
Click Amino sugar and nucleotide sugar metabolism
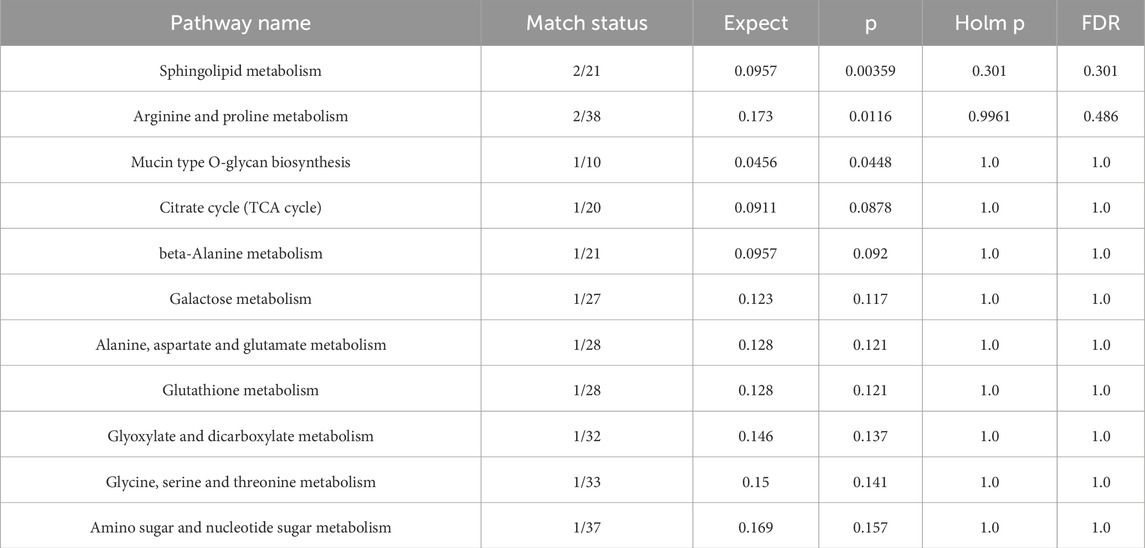coord(240,528)
